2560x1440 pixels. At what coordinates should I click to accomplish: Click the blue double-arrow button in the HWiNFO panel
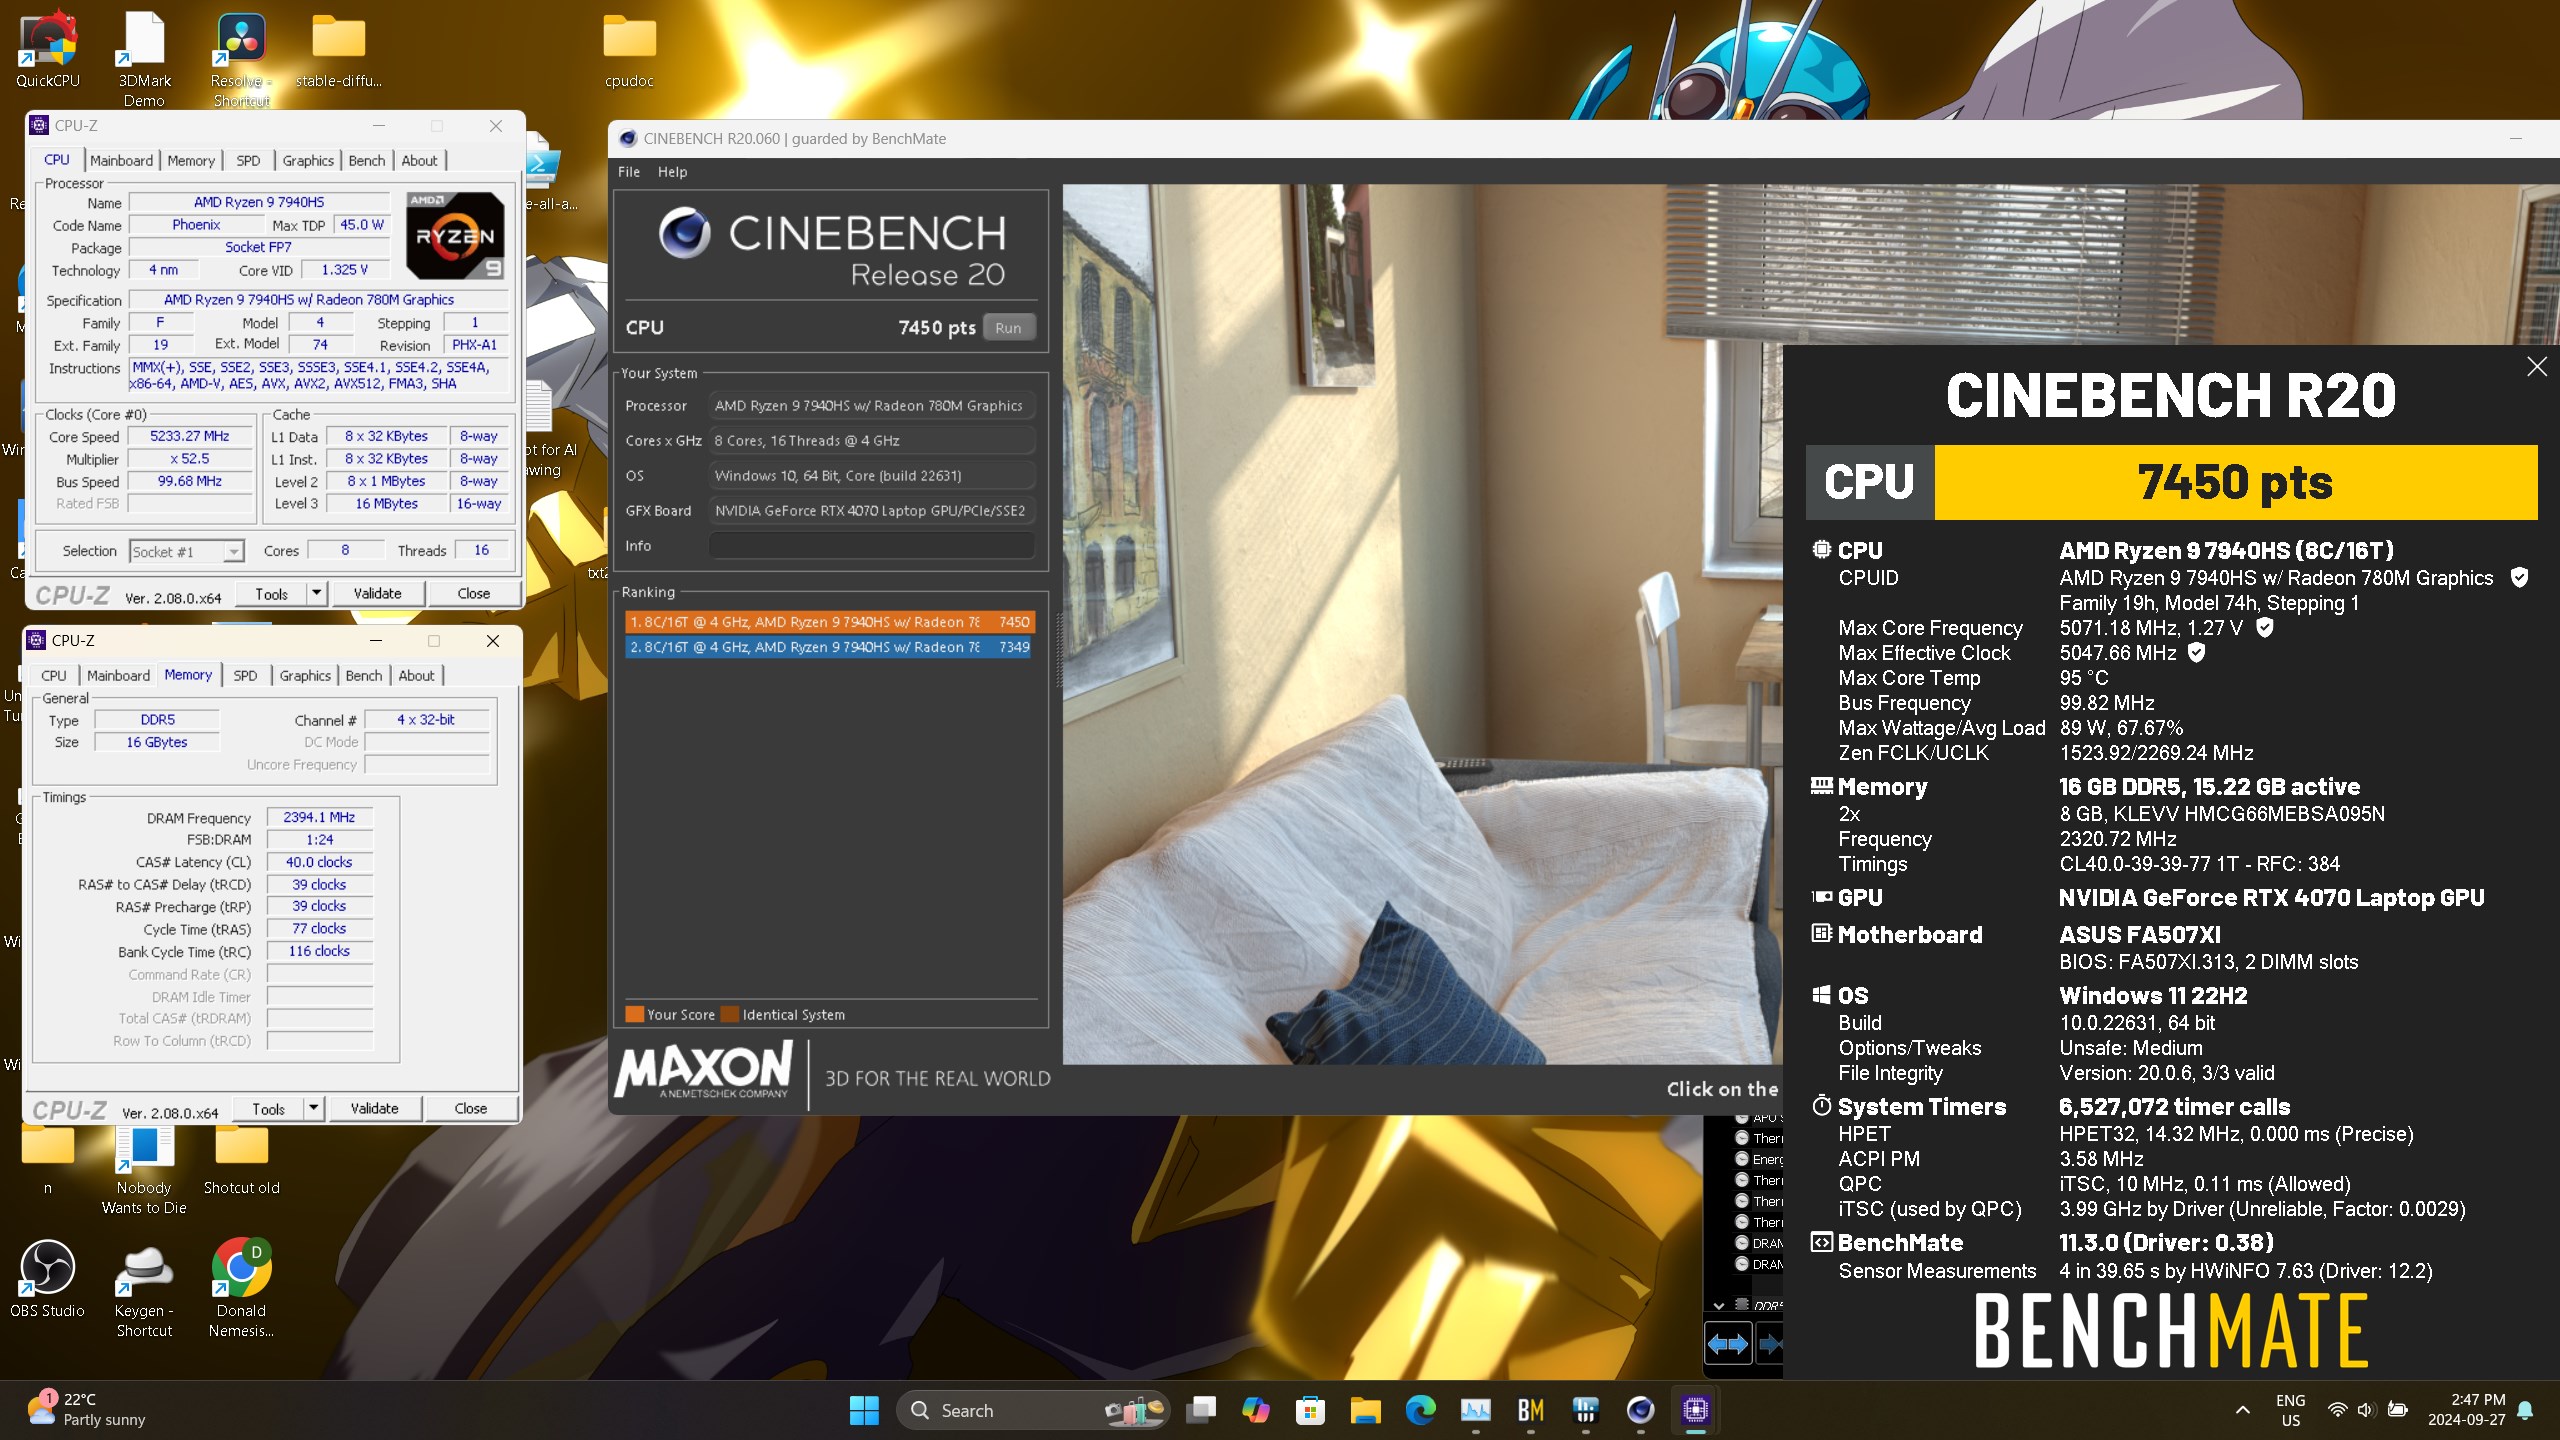1727,1344
